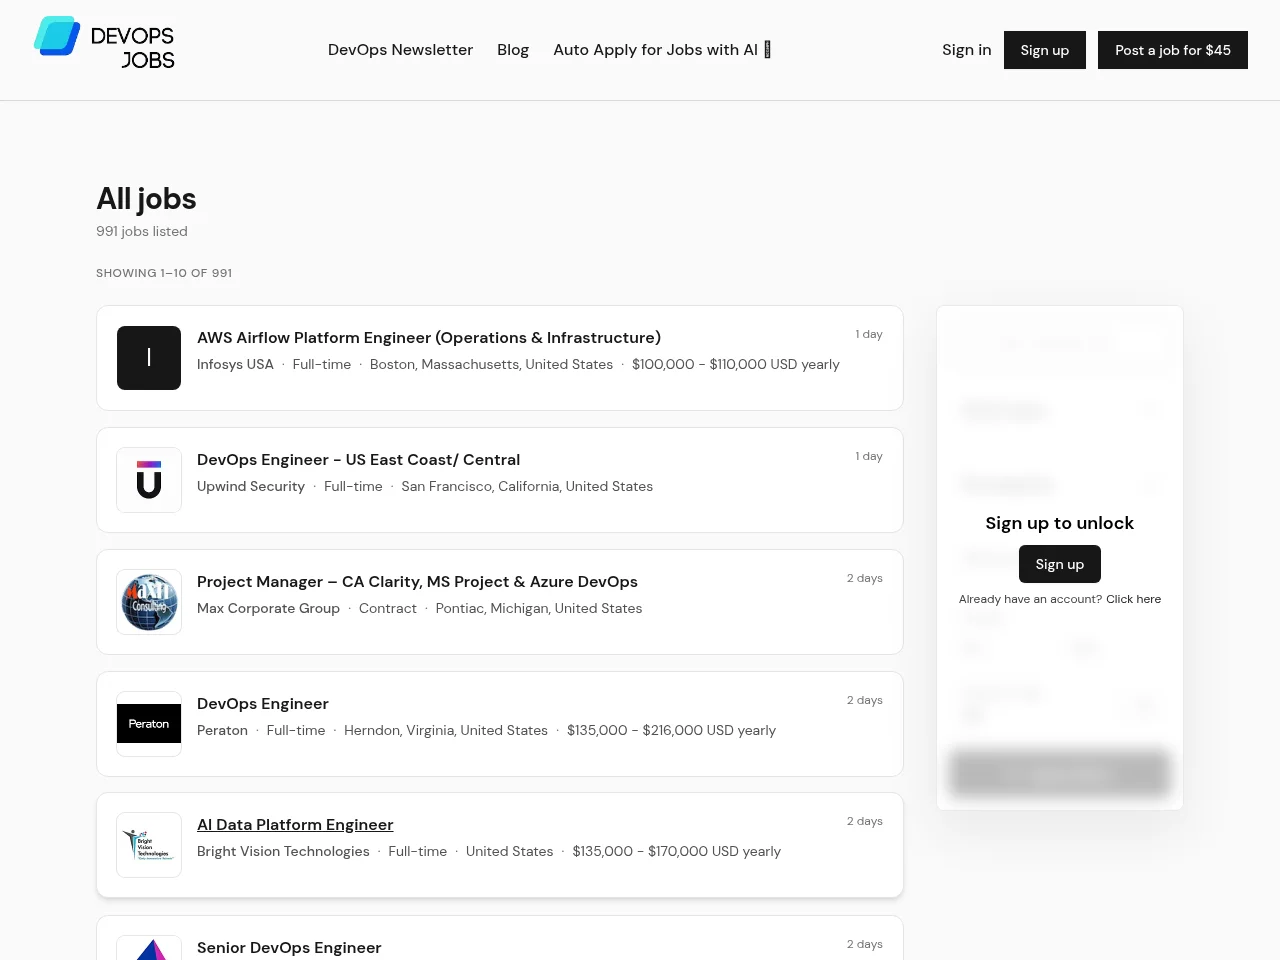The width and height of the screenshot is (1280, 960).
Task: Click the '991 jobs listed' text
Action: (142, 231)
